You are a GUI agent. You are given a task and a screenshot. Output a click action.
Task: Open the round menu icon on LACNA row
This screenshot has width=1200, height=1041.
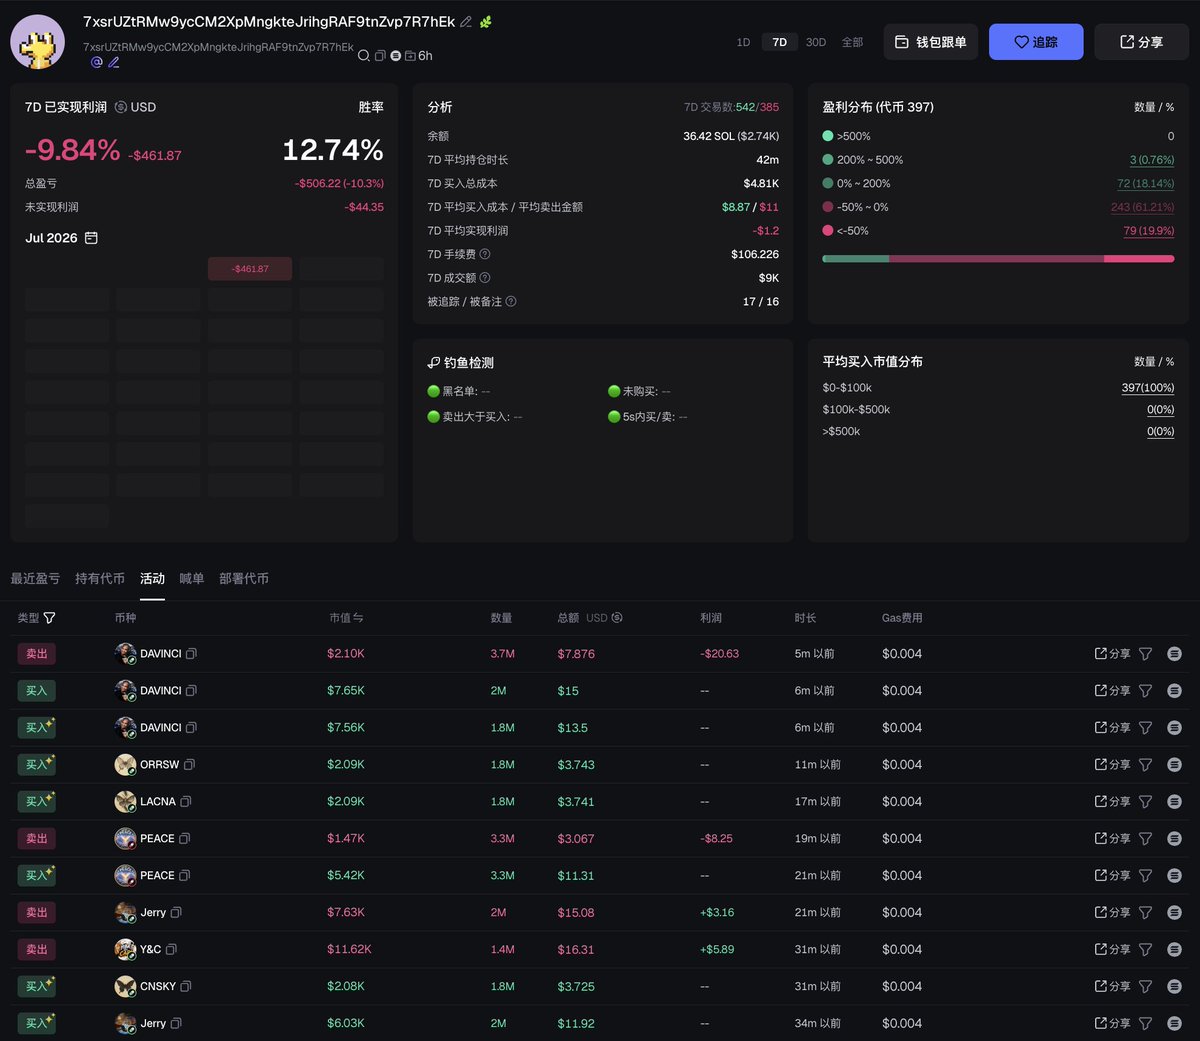point(1175,802)
